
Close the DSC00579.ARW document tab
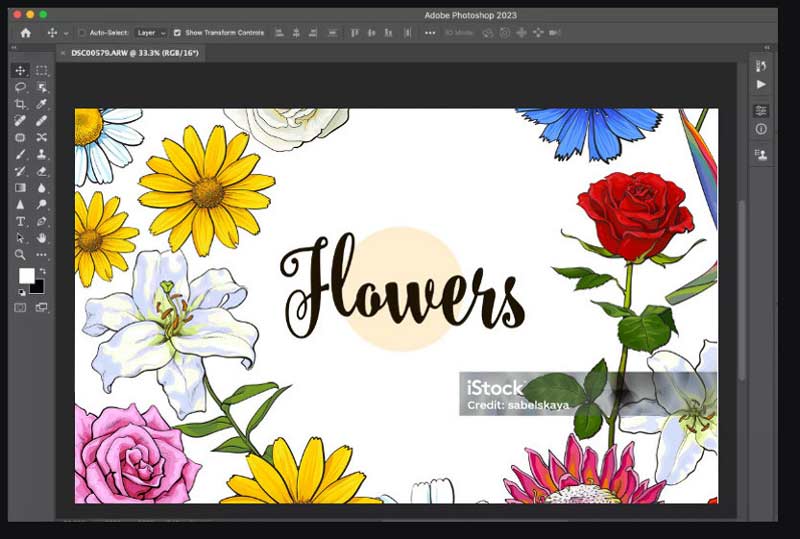click(63, 53)
